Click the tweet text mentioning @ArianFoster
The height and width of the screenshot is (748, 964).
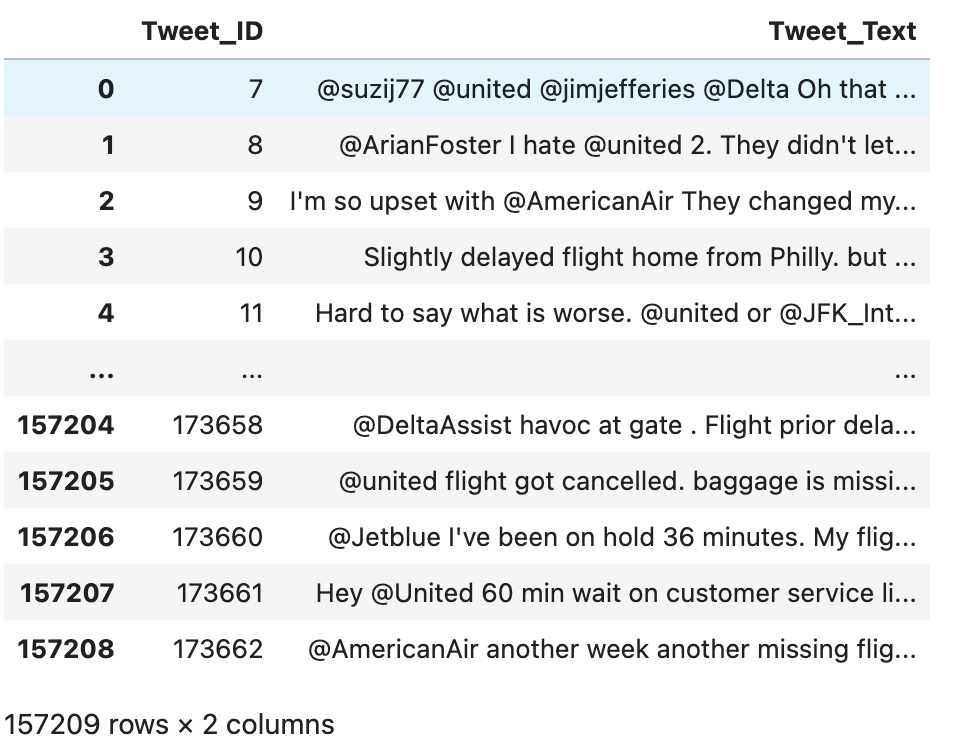tap(627, 145)
